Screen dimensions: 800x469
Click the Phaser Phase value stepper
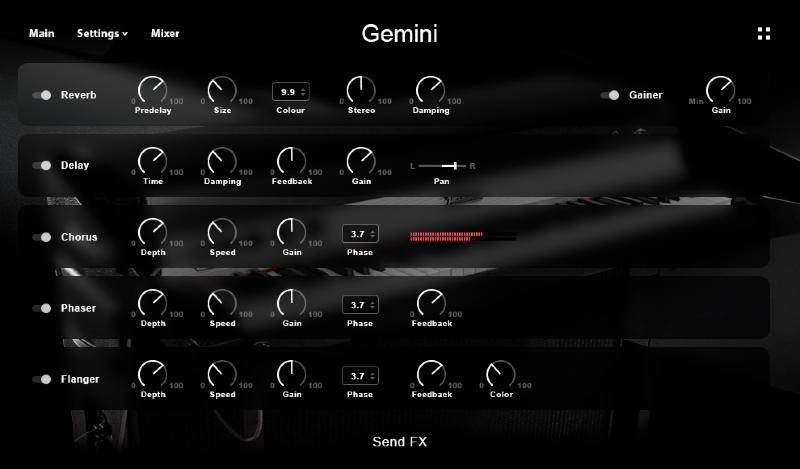coord(360,305)
